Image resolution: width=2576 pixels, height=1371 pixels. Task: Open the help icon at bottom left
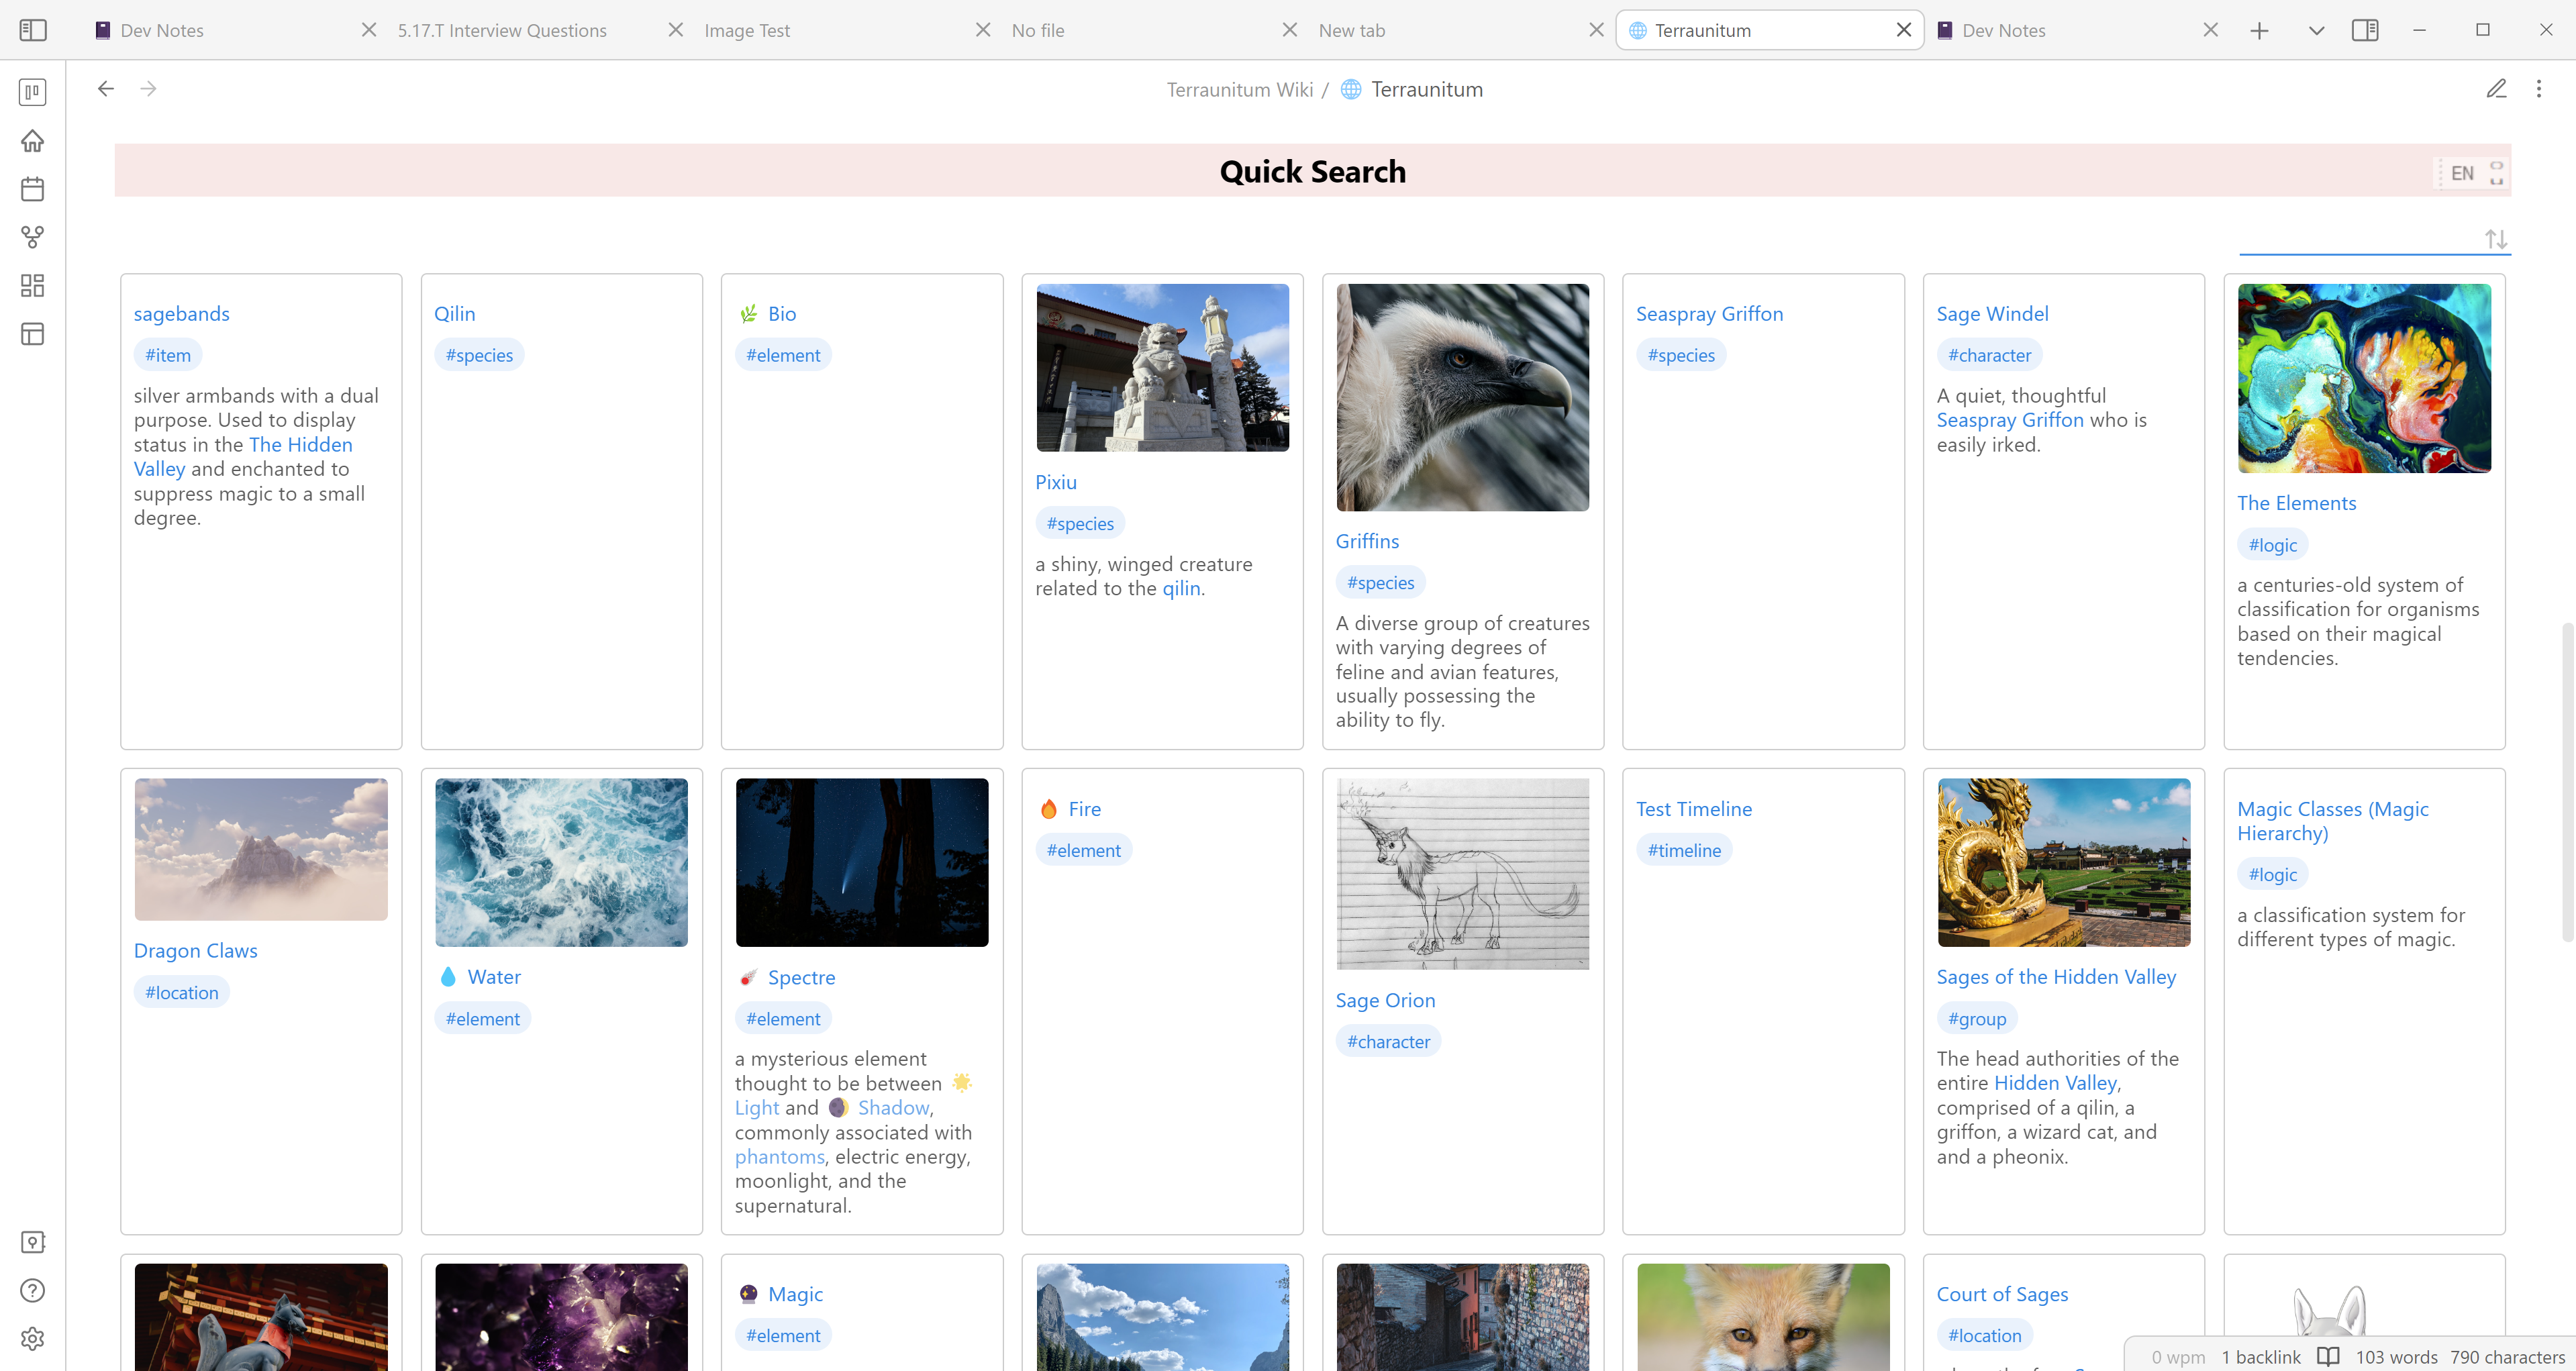point(33,1290)
